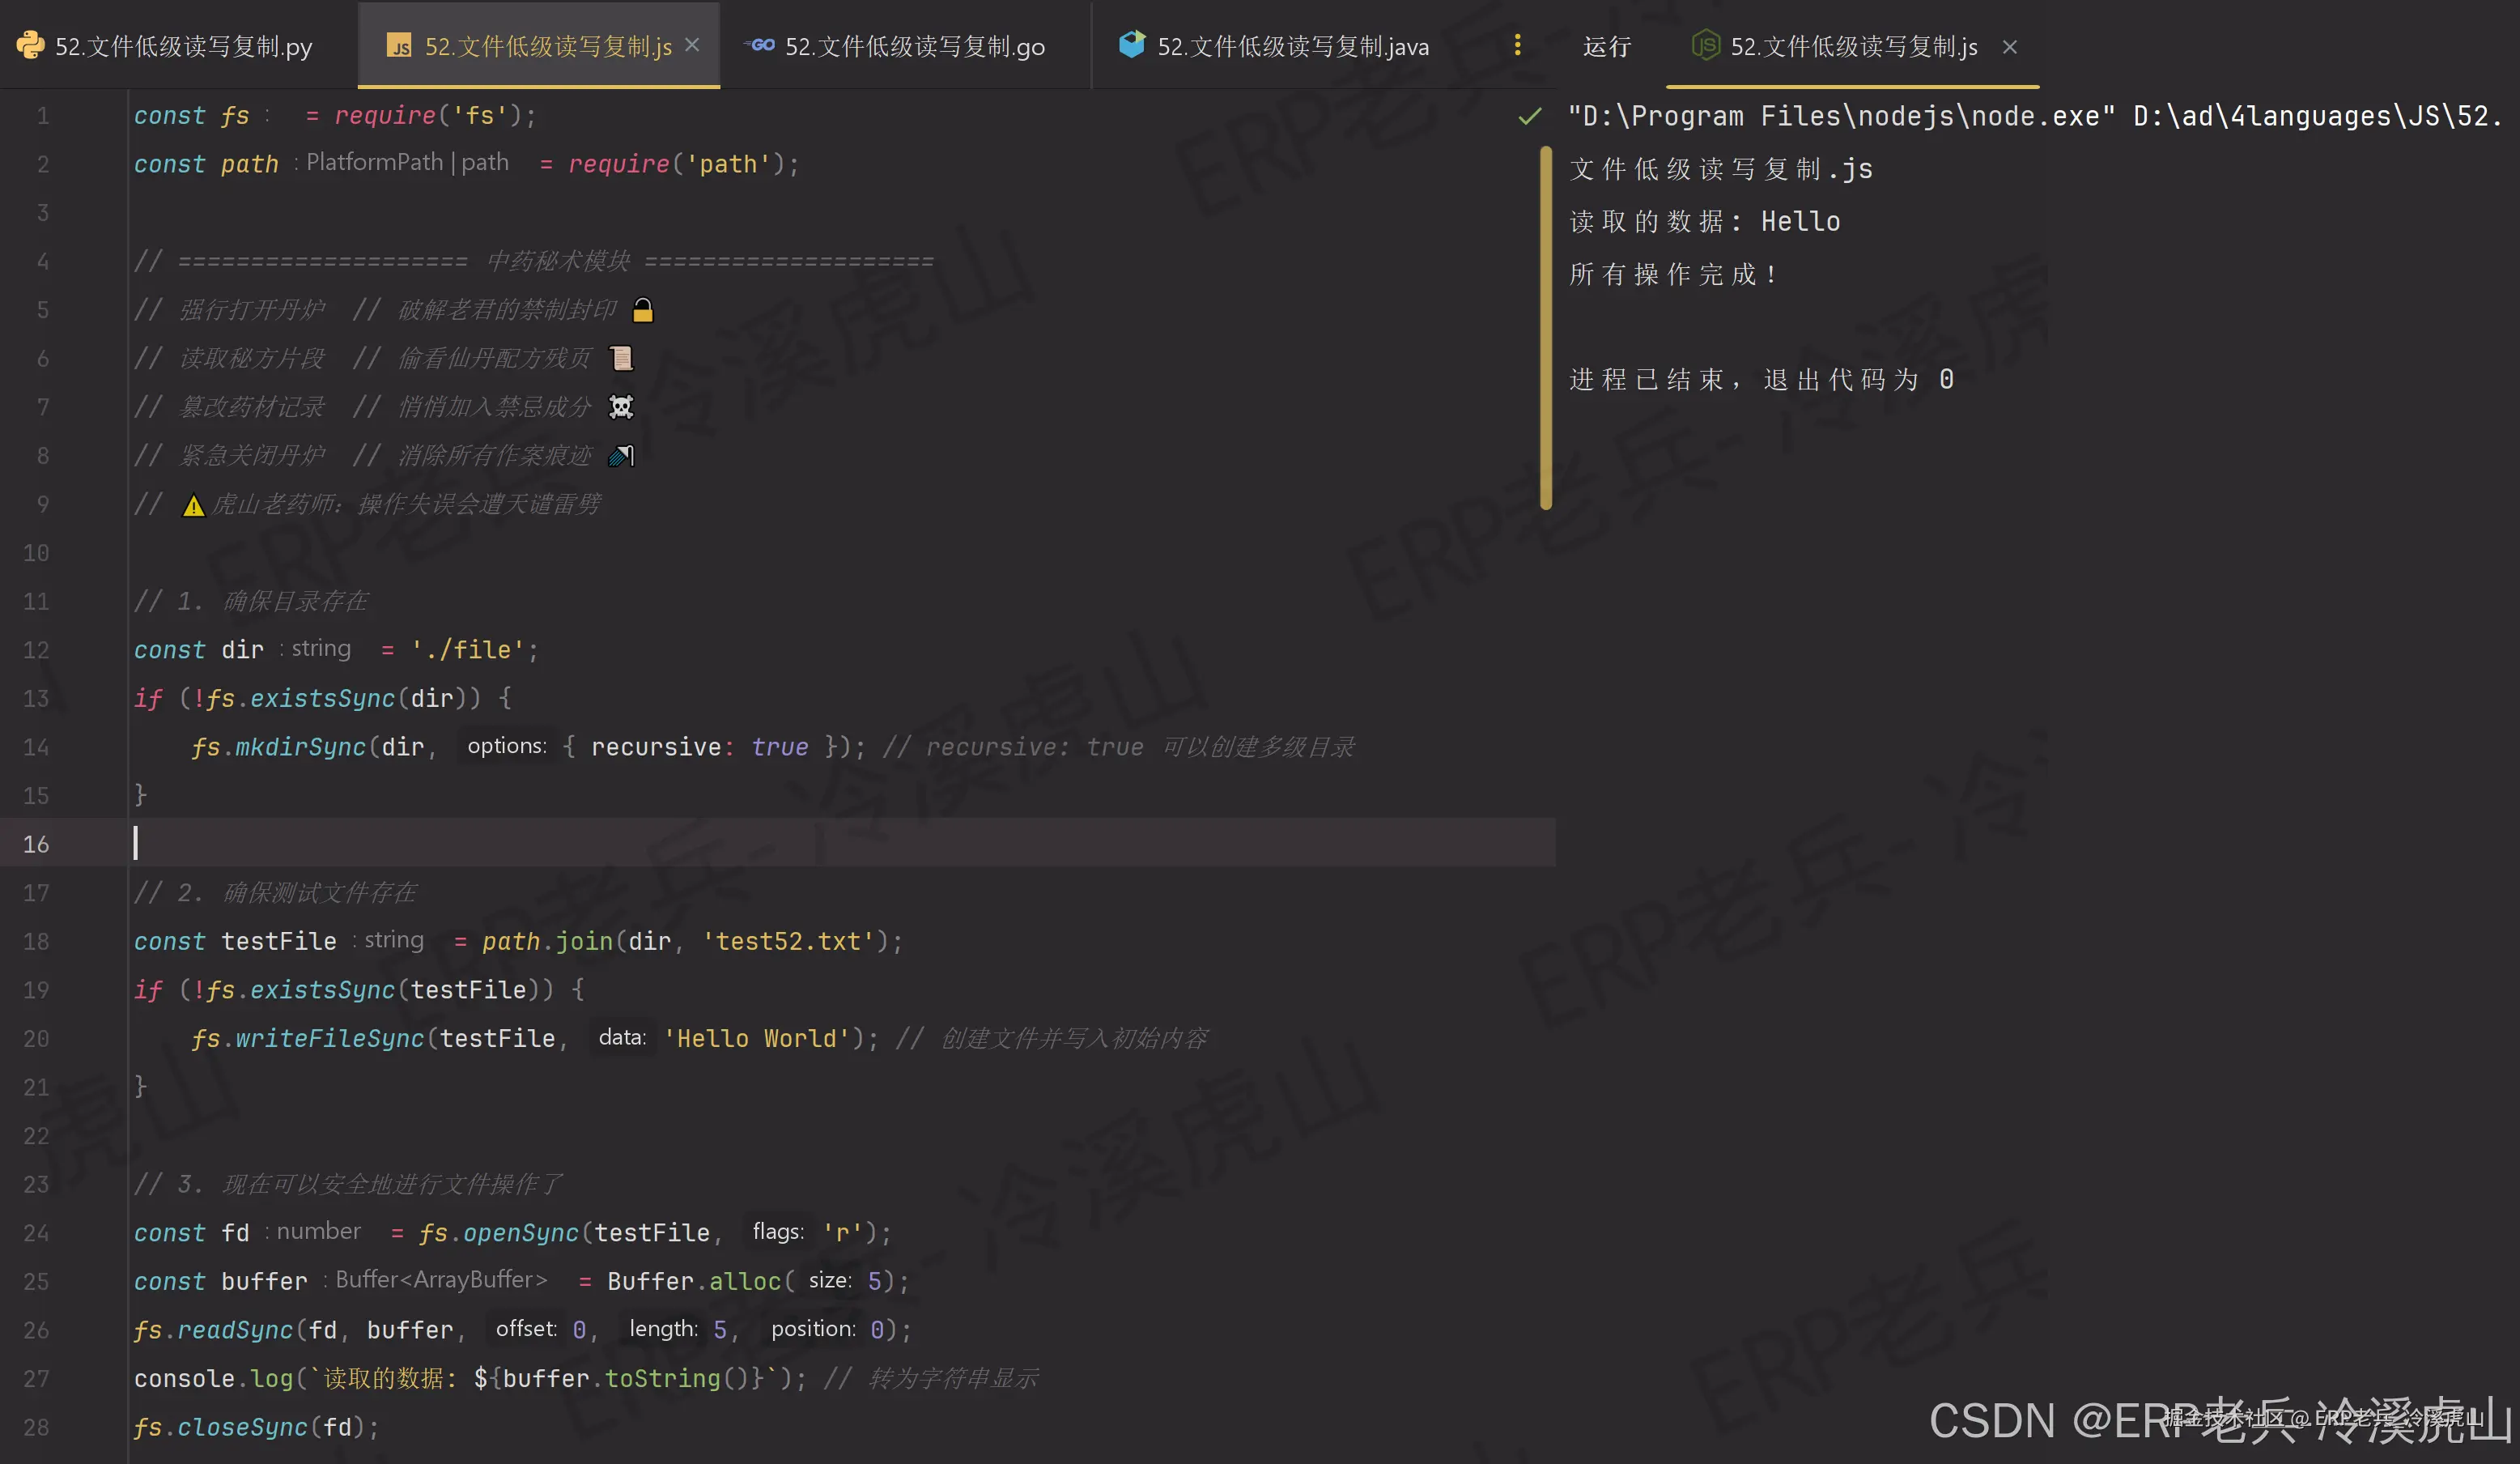Click the green checkmark inspection indicator
The height and width of the screenshot is (1464, 2520).
coord(1529,116)
